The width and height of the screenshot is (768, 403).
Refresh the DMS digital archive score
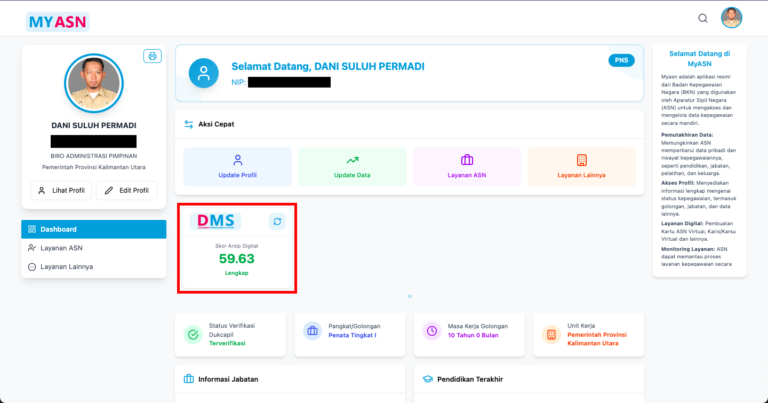[276, 222]
